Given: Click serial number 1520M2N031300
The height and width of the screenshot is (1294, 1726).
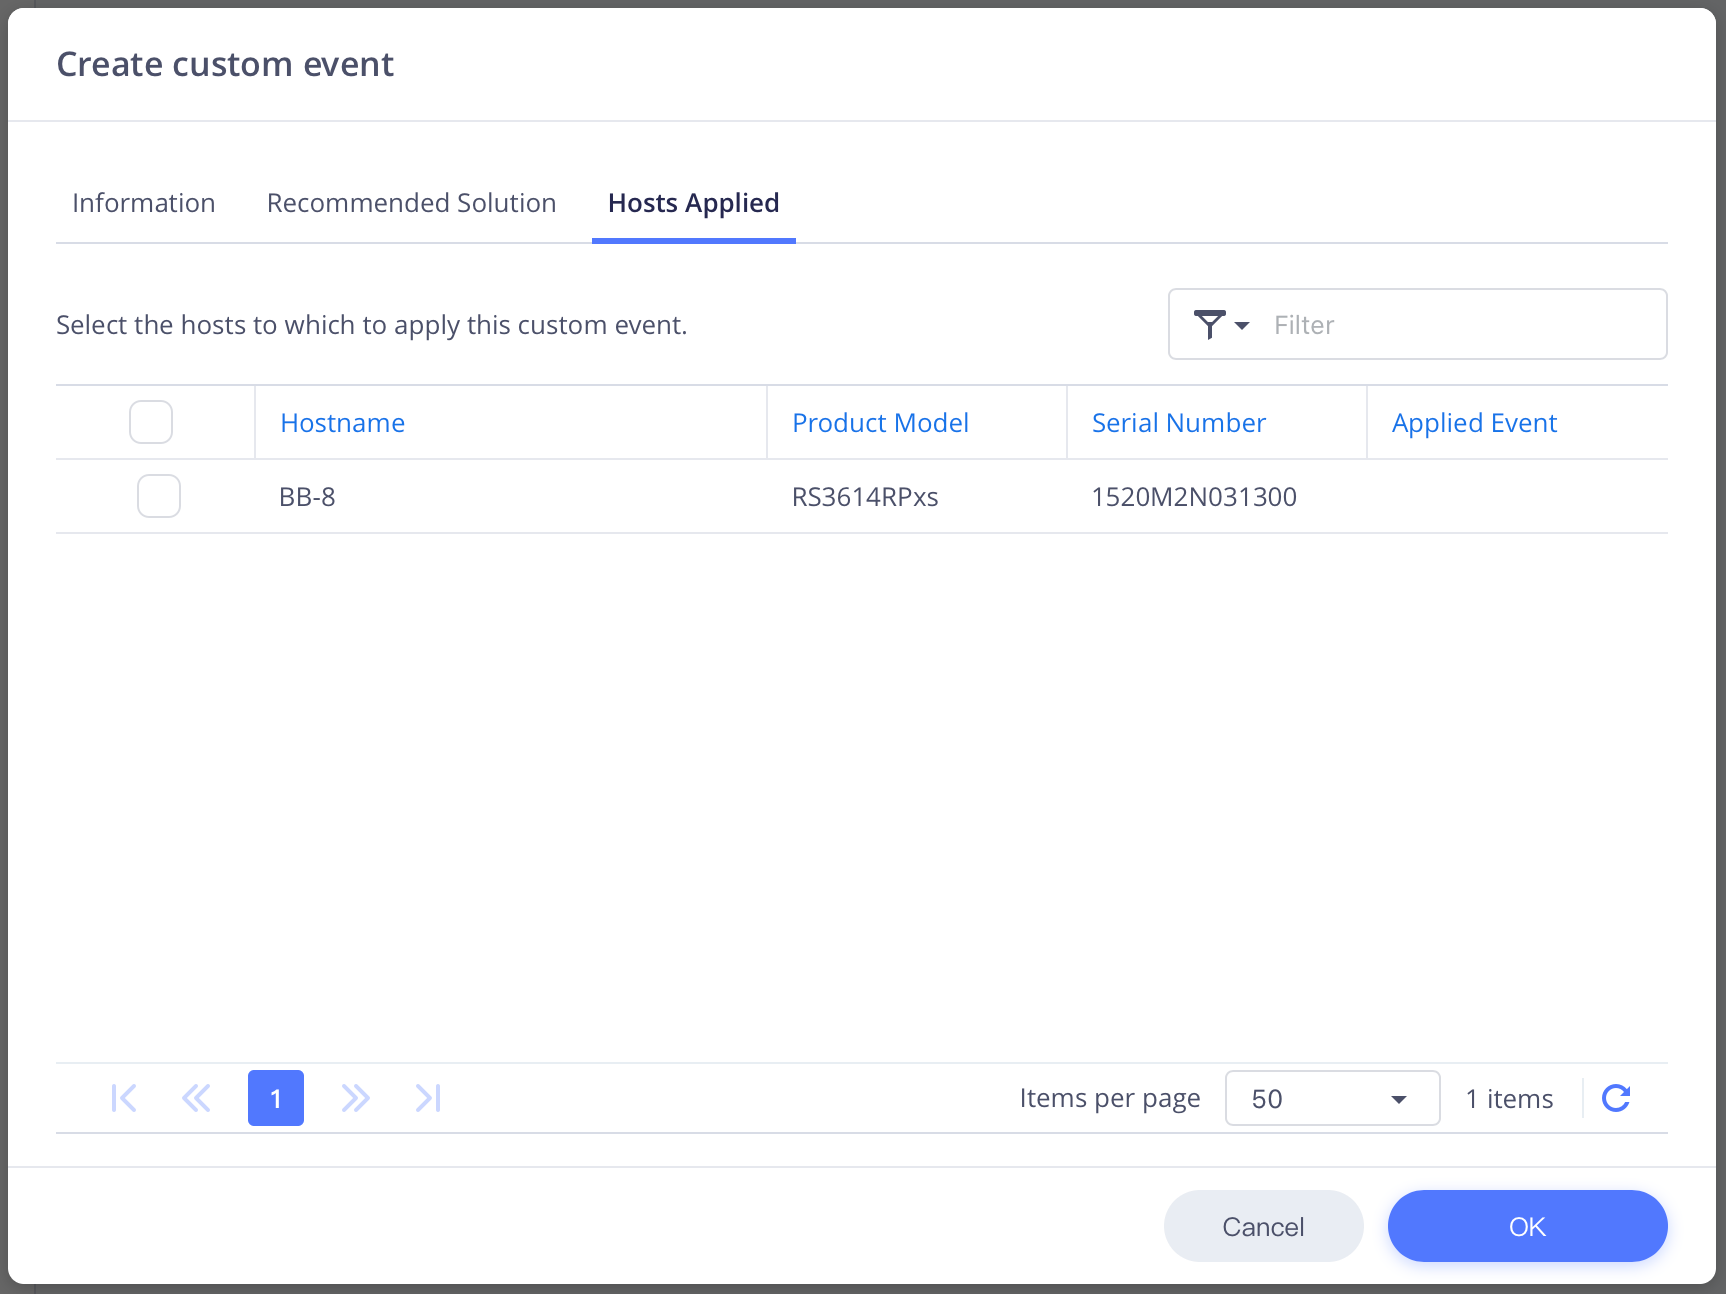Looking at the screenshot, I should tap(1194, 497).
